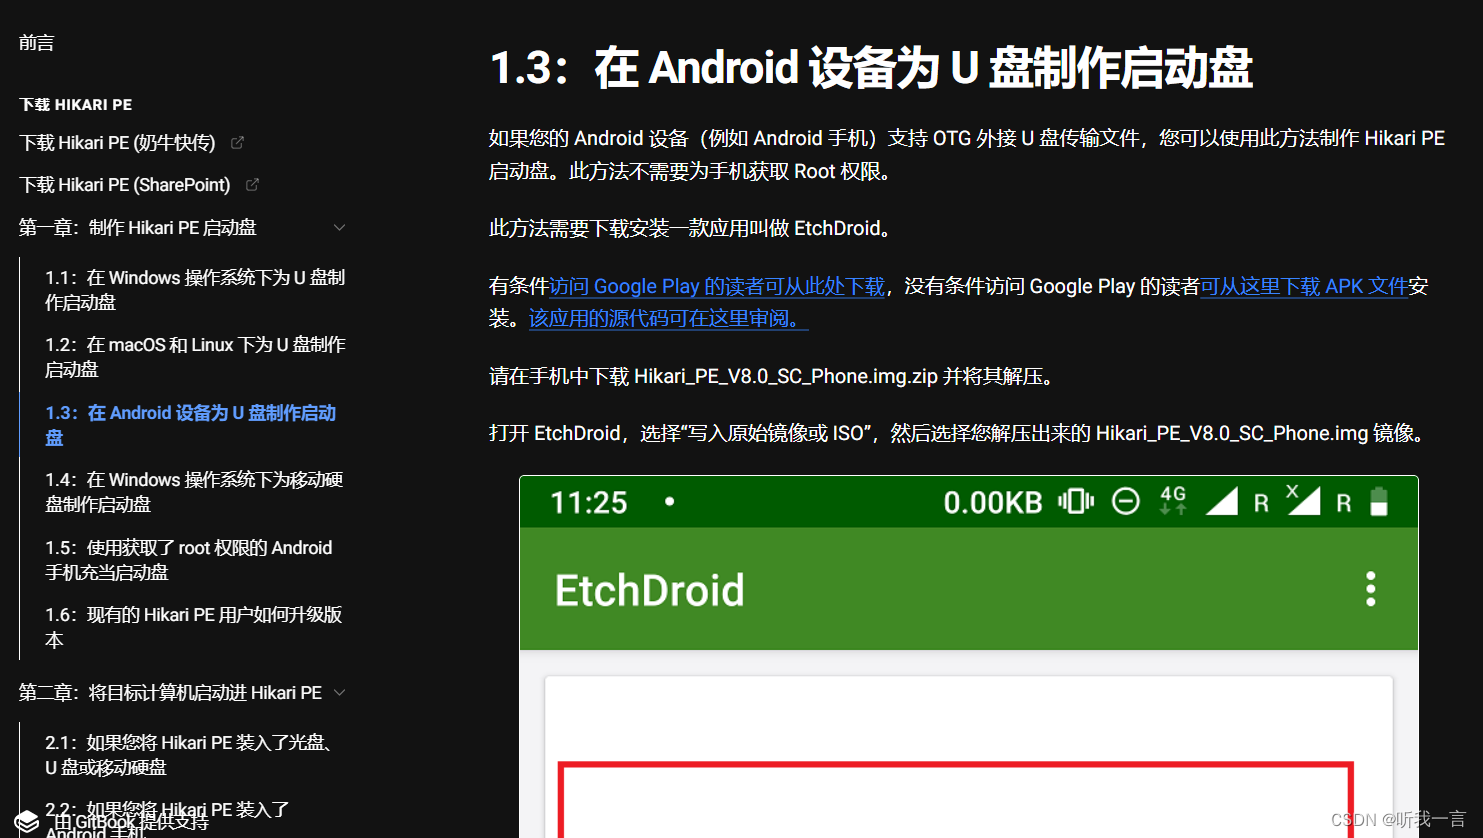Click 该应用的源代码可在这里审阅 link
This screenshot has width=1483, height=838.
(x=668, y=319)
